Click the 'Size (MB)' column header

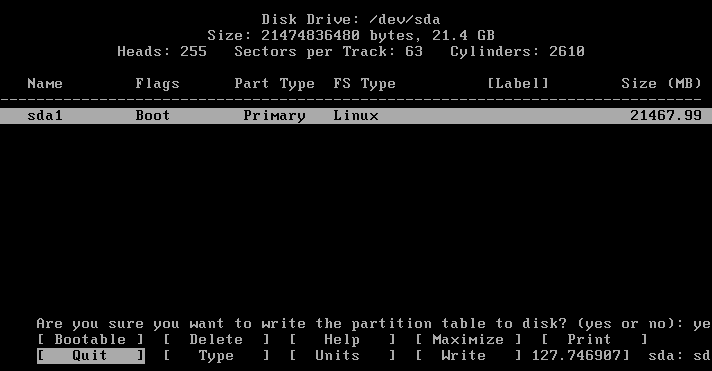662,84
